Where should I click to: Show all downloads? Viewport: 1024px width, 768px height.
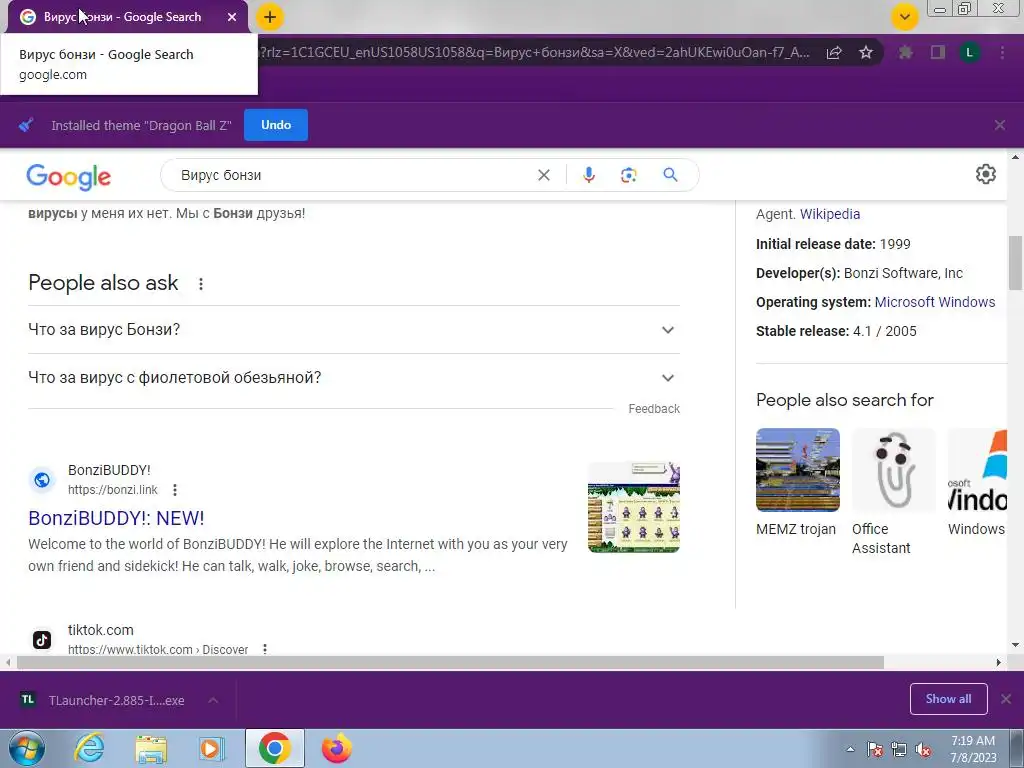(948, 699)
